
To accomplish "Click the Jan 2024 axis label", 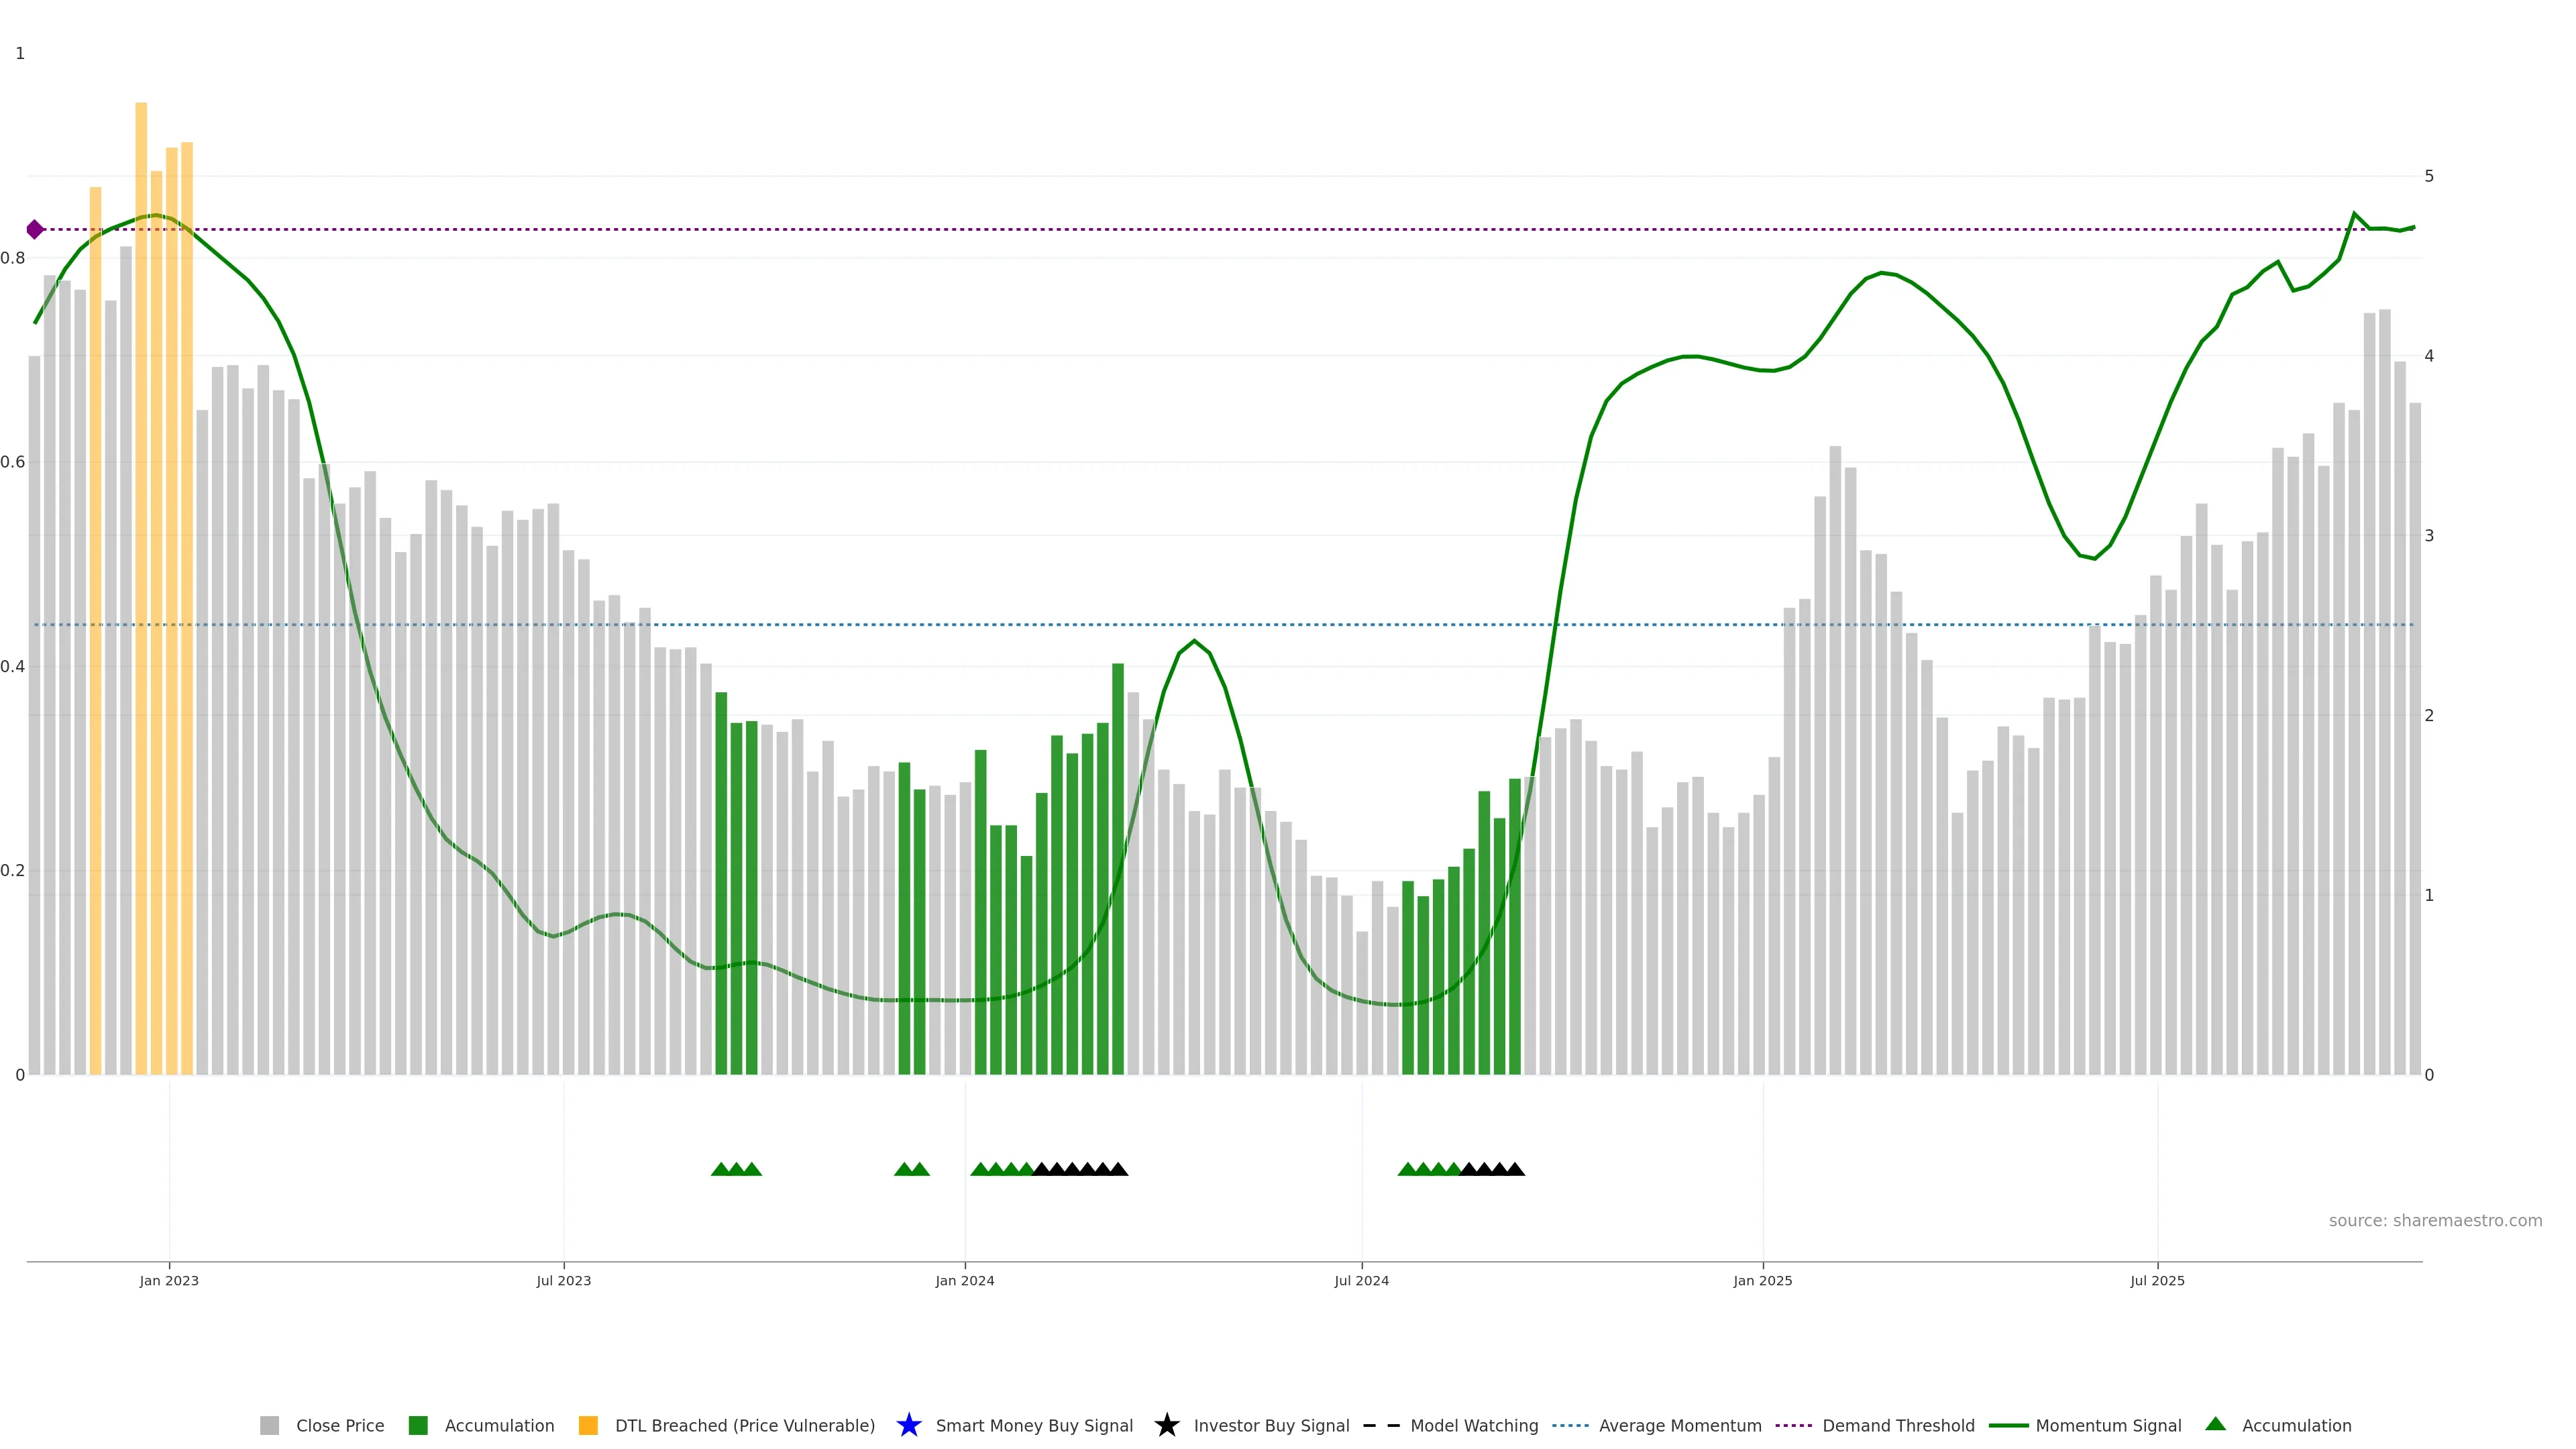I will (x=964, y=1281).
